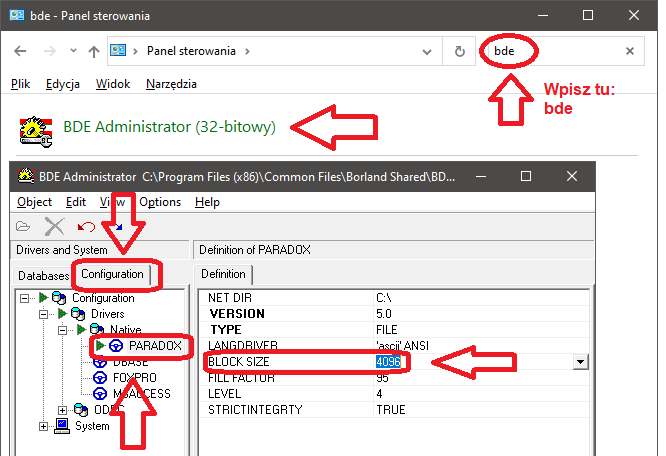666x456 pixels.
Task: Expand the System tree node
Action: coord(43,426)
